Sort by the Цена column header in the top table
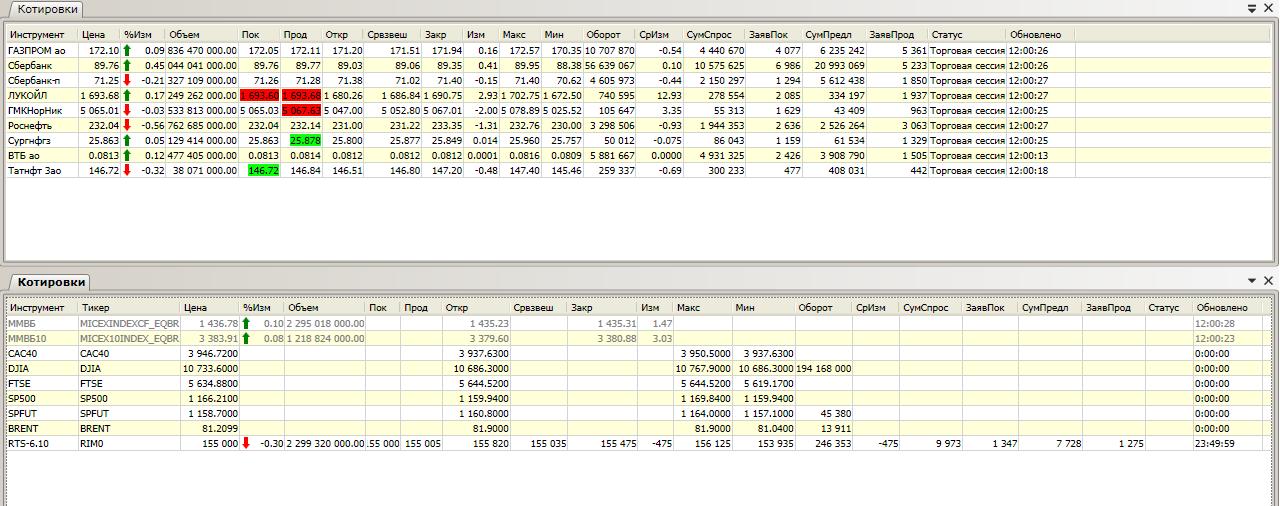 coord(93,34)
